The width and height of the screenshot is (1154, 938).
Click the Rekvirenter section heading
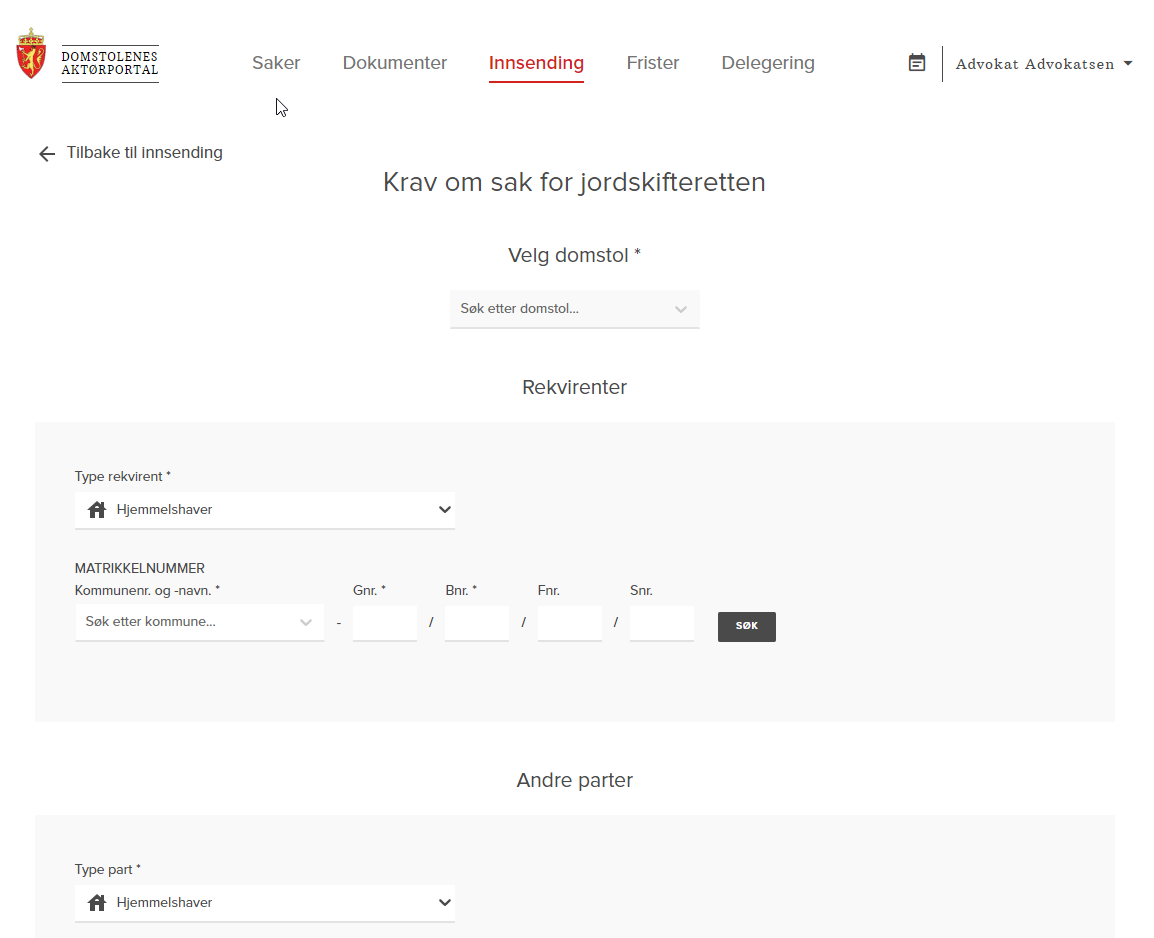tap(575, 388)
